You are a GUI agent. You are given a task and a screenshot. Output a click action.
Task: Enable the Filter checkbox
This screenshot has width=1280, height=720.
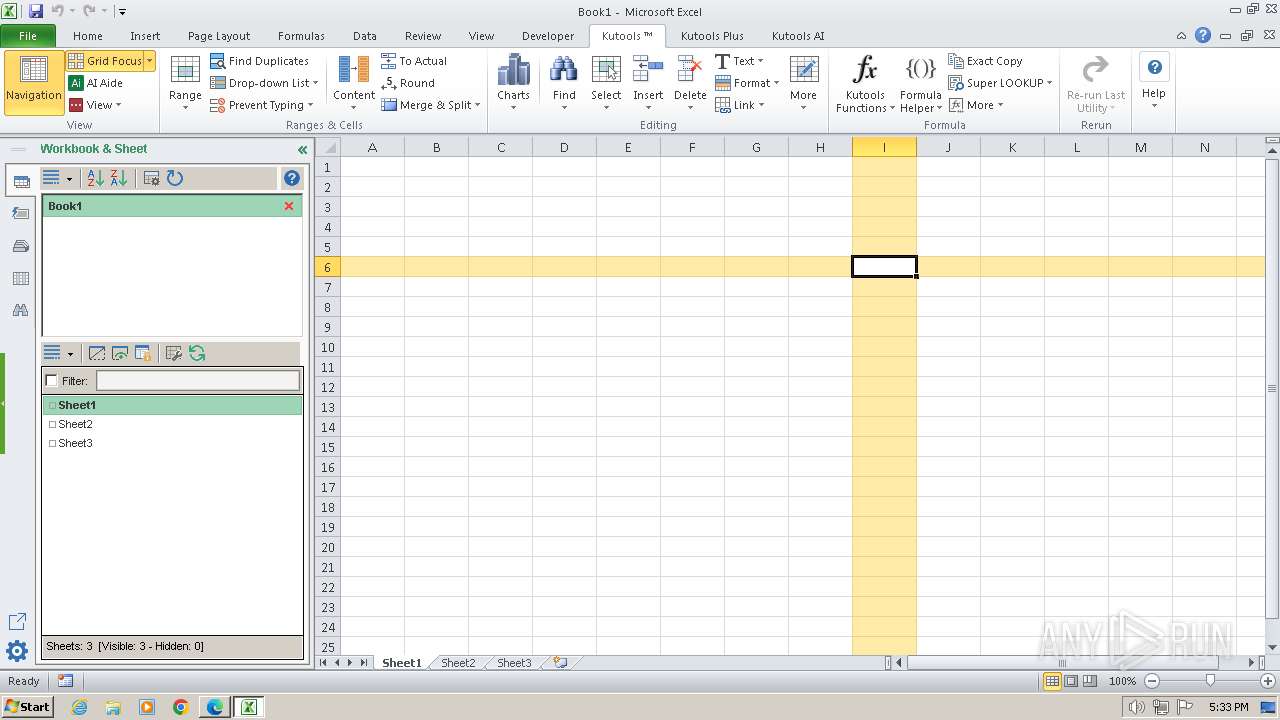point(52,381)
